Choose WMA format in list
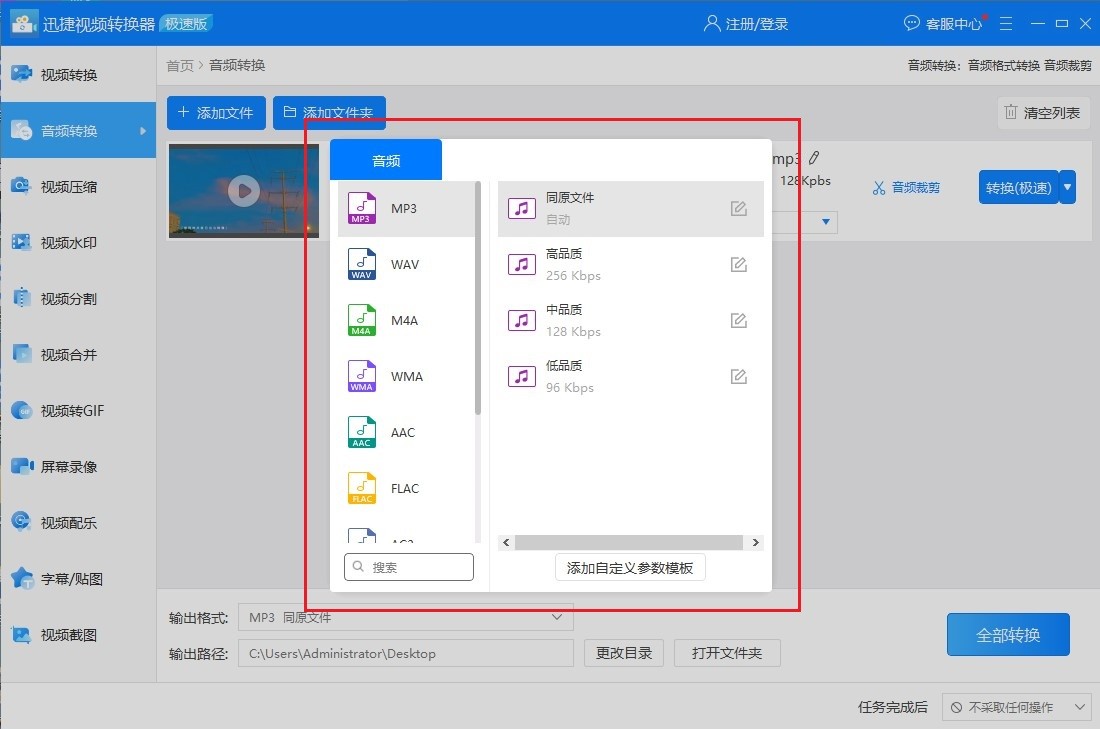This screenshot has width=1100, height=729. (x=406, y=377)
